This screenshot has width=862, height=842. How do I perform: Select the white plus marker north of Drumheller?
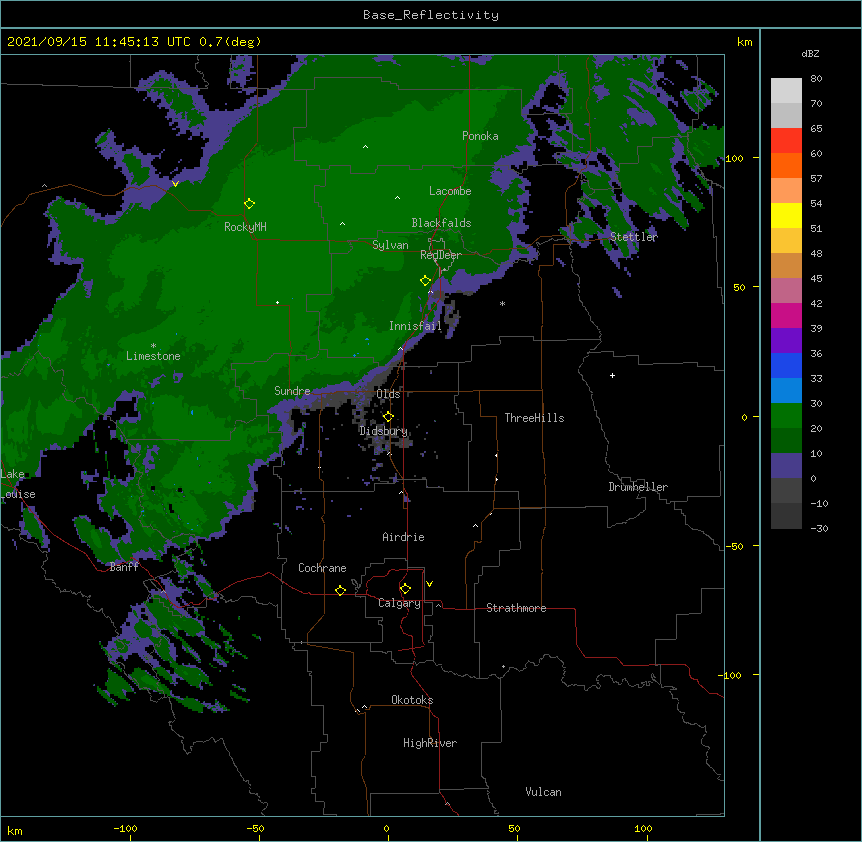[x=612, y=375]
